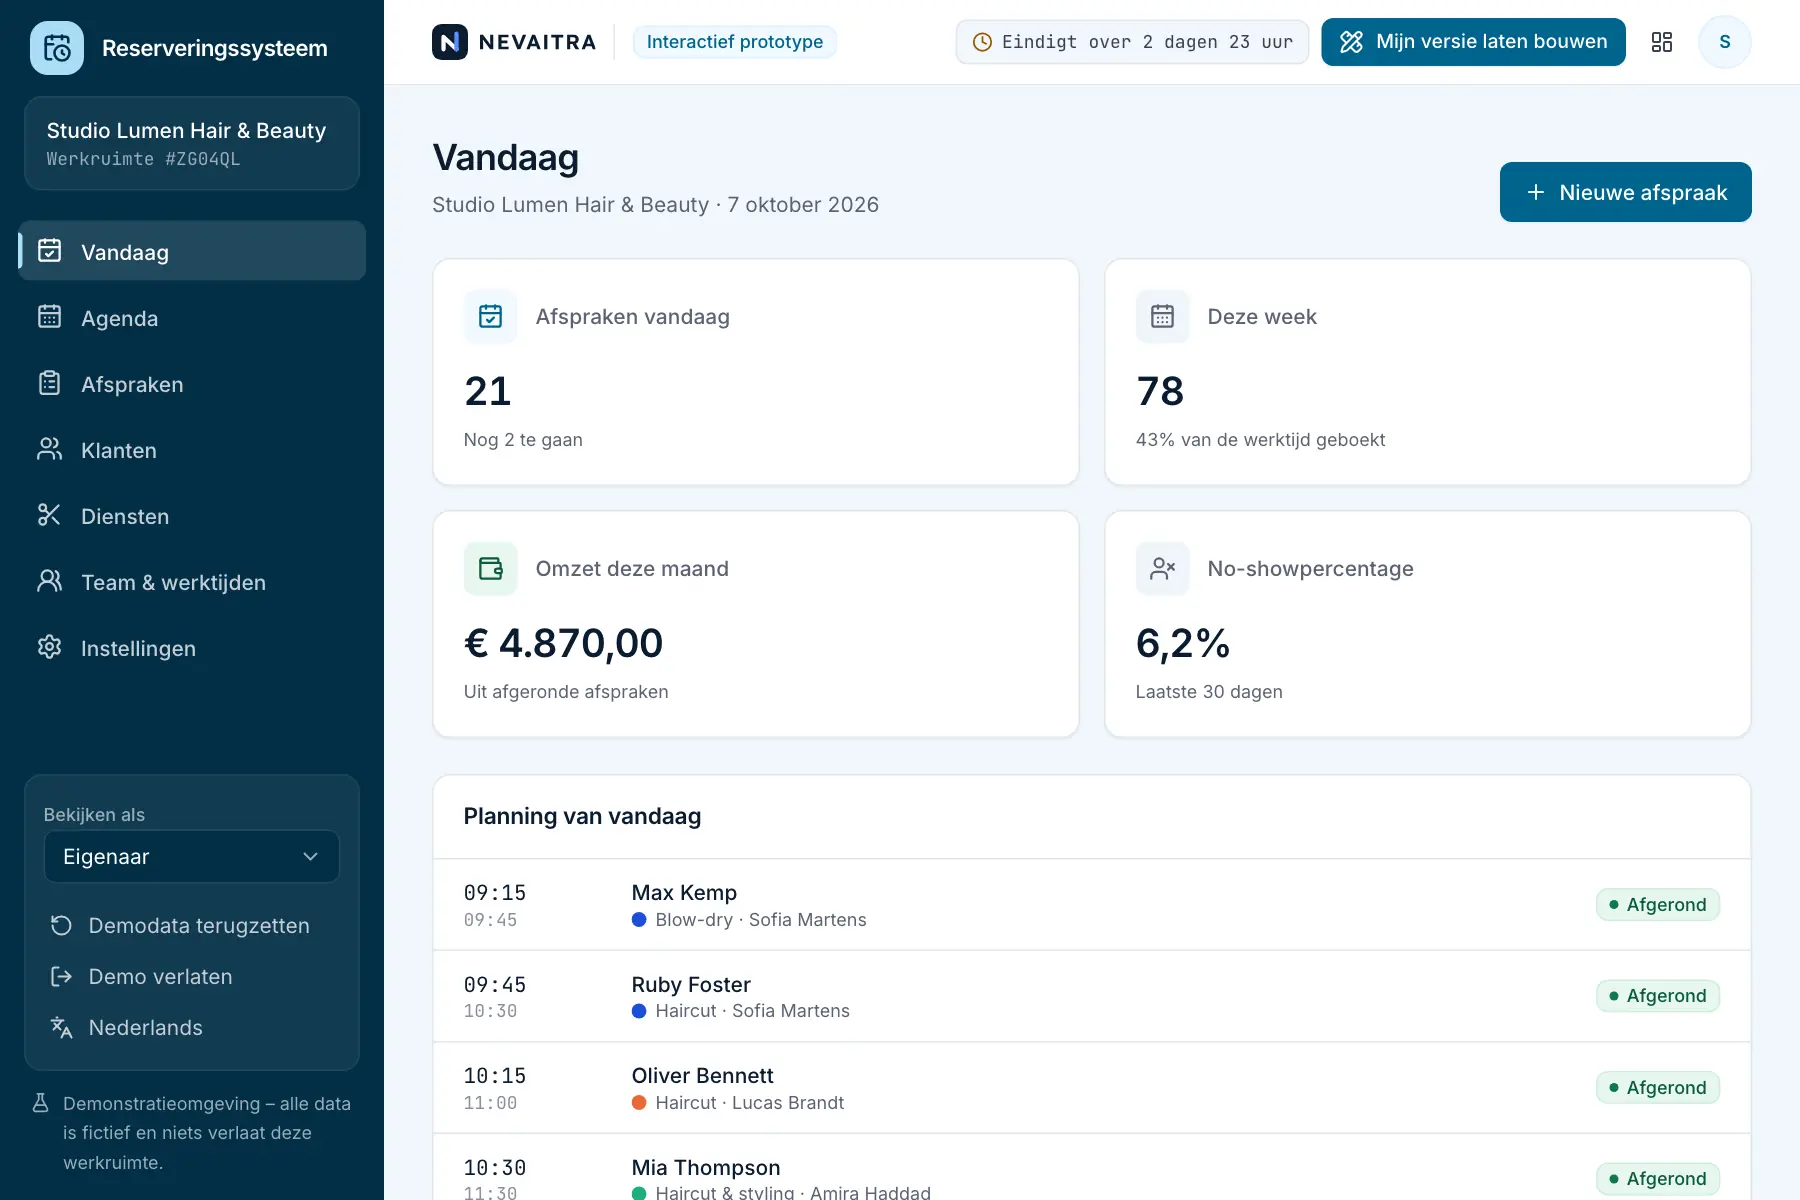
Task: Open Team & werktijden in sidebar
Action: 192,582
